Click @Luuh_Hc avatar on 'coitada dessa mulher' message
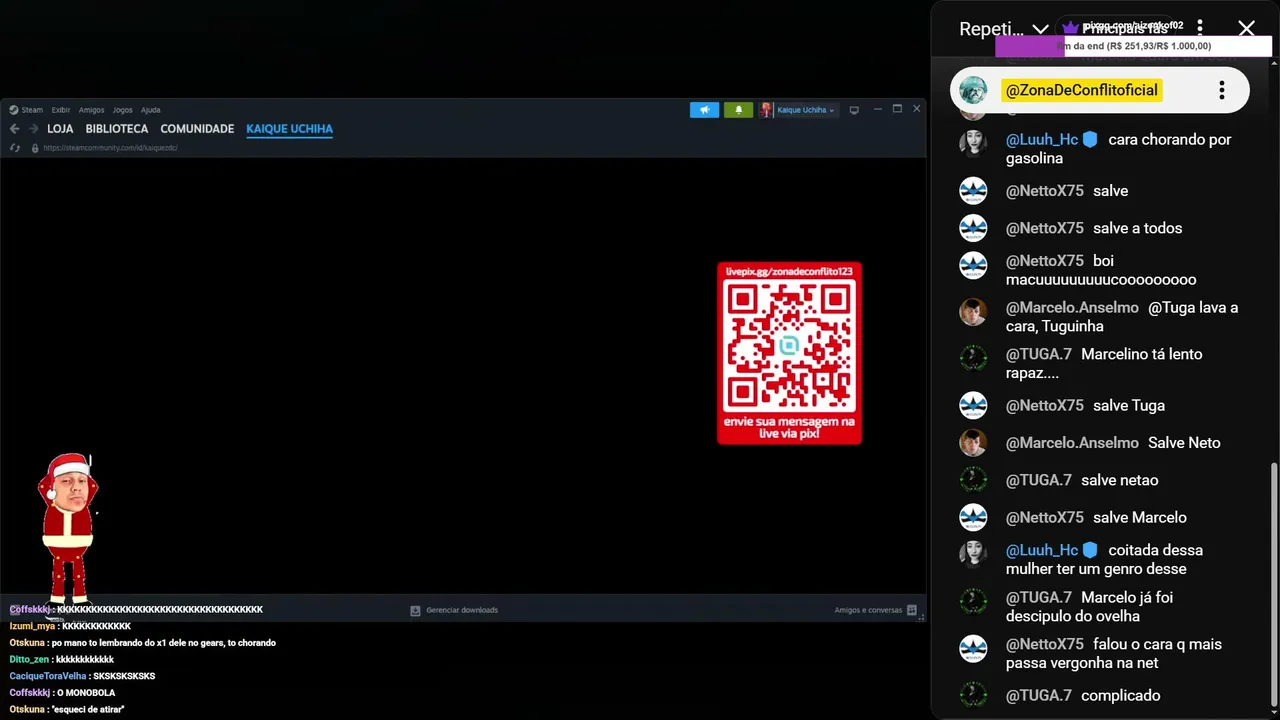Image resolution: width=1280 pixels, height=720 pixels. point(973,553)
